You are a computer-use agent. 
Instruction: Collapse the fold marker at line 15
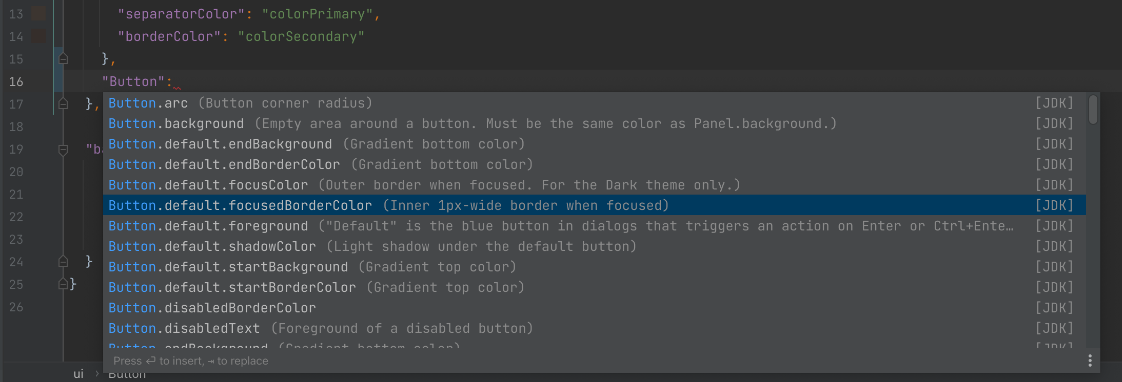click(x=63, y=59)
